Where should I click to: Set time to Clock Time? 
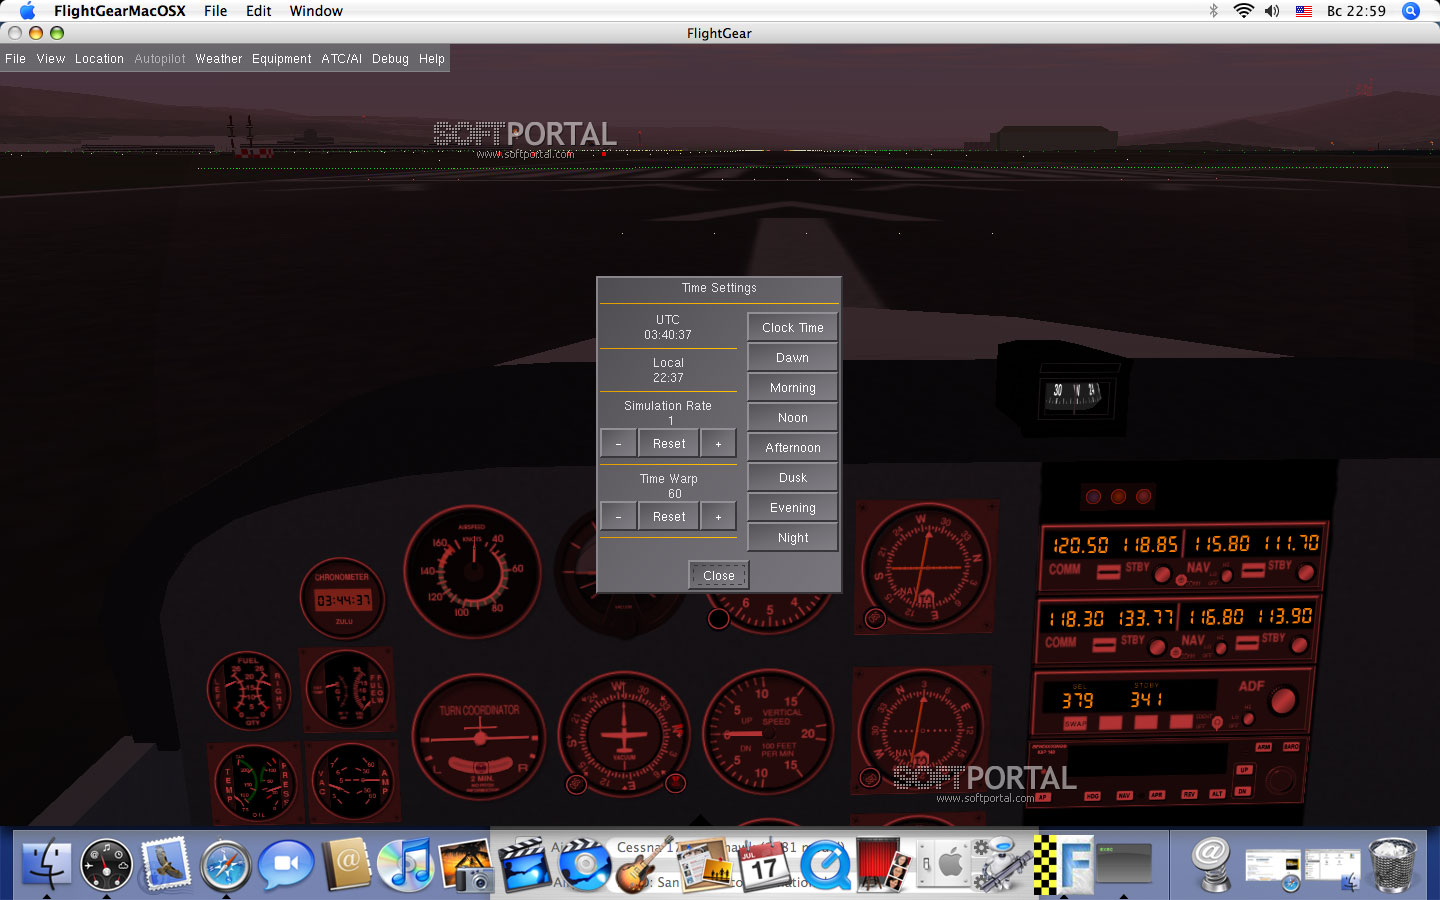[x=792, y=327]
